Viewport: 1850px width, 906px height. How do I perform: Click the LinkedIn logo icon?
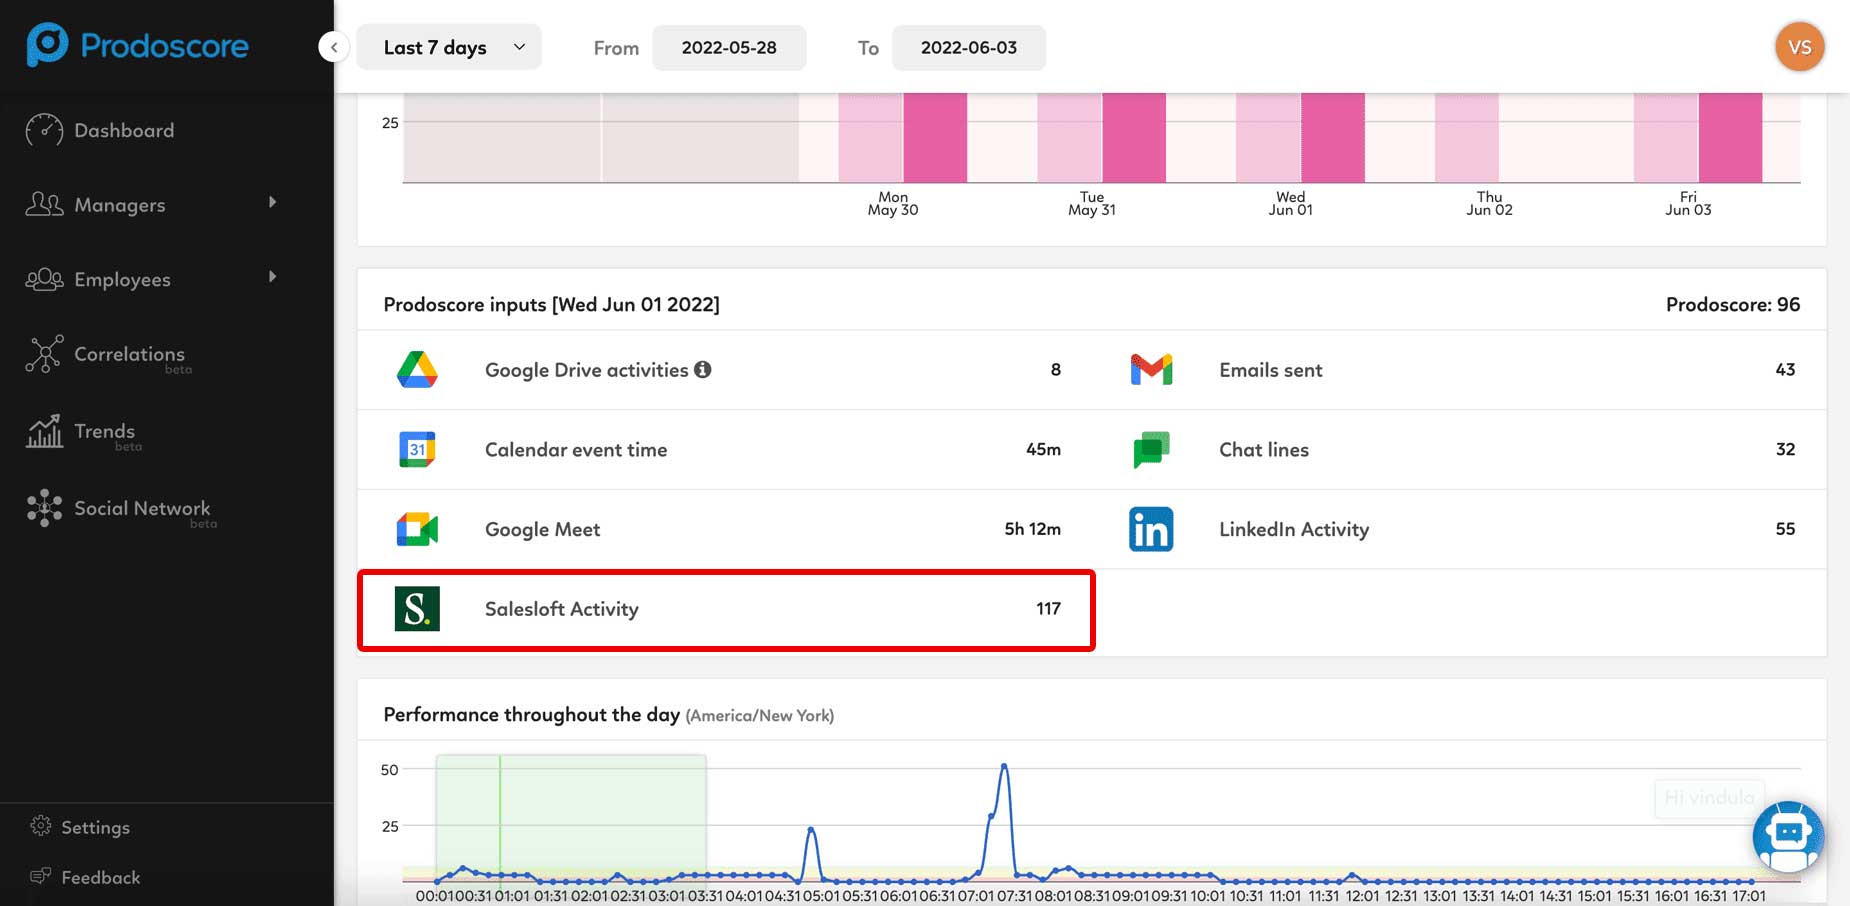(1151, 529)
